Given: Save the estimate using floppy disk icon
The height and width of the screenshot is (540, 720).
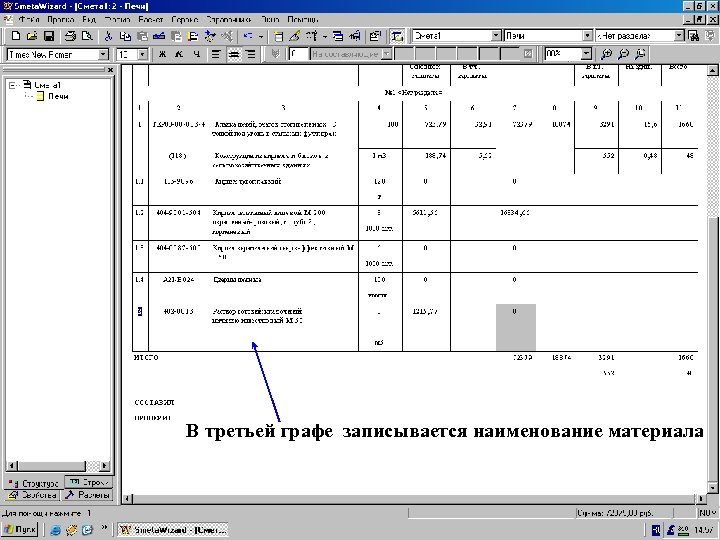Looking at the screenshot, I should click(49, 36).
